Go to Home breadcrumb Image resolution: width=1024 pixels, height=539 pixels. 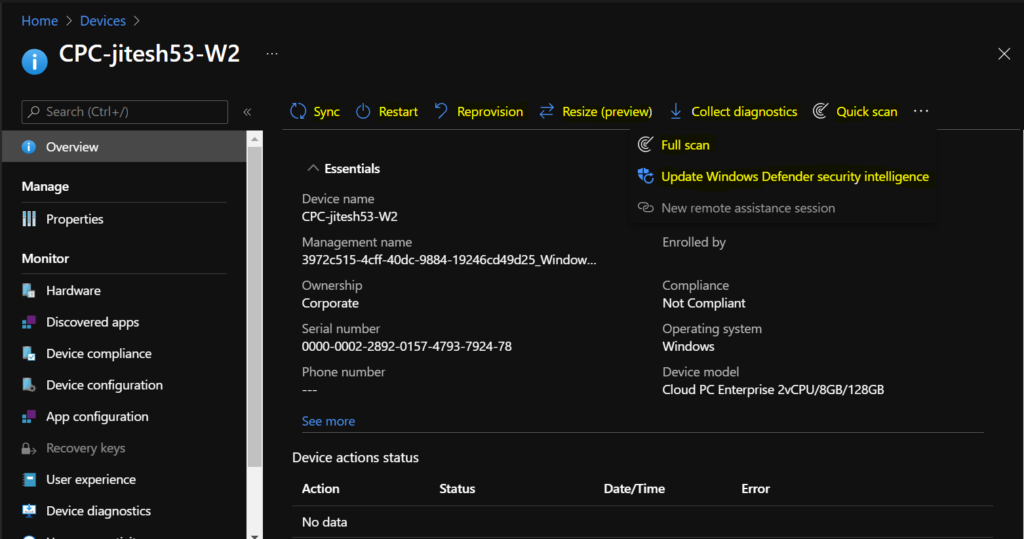pyautogui.click(x=39, y=21)
